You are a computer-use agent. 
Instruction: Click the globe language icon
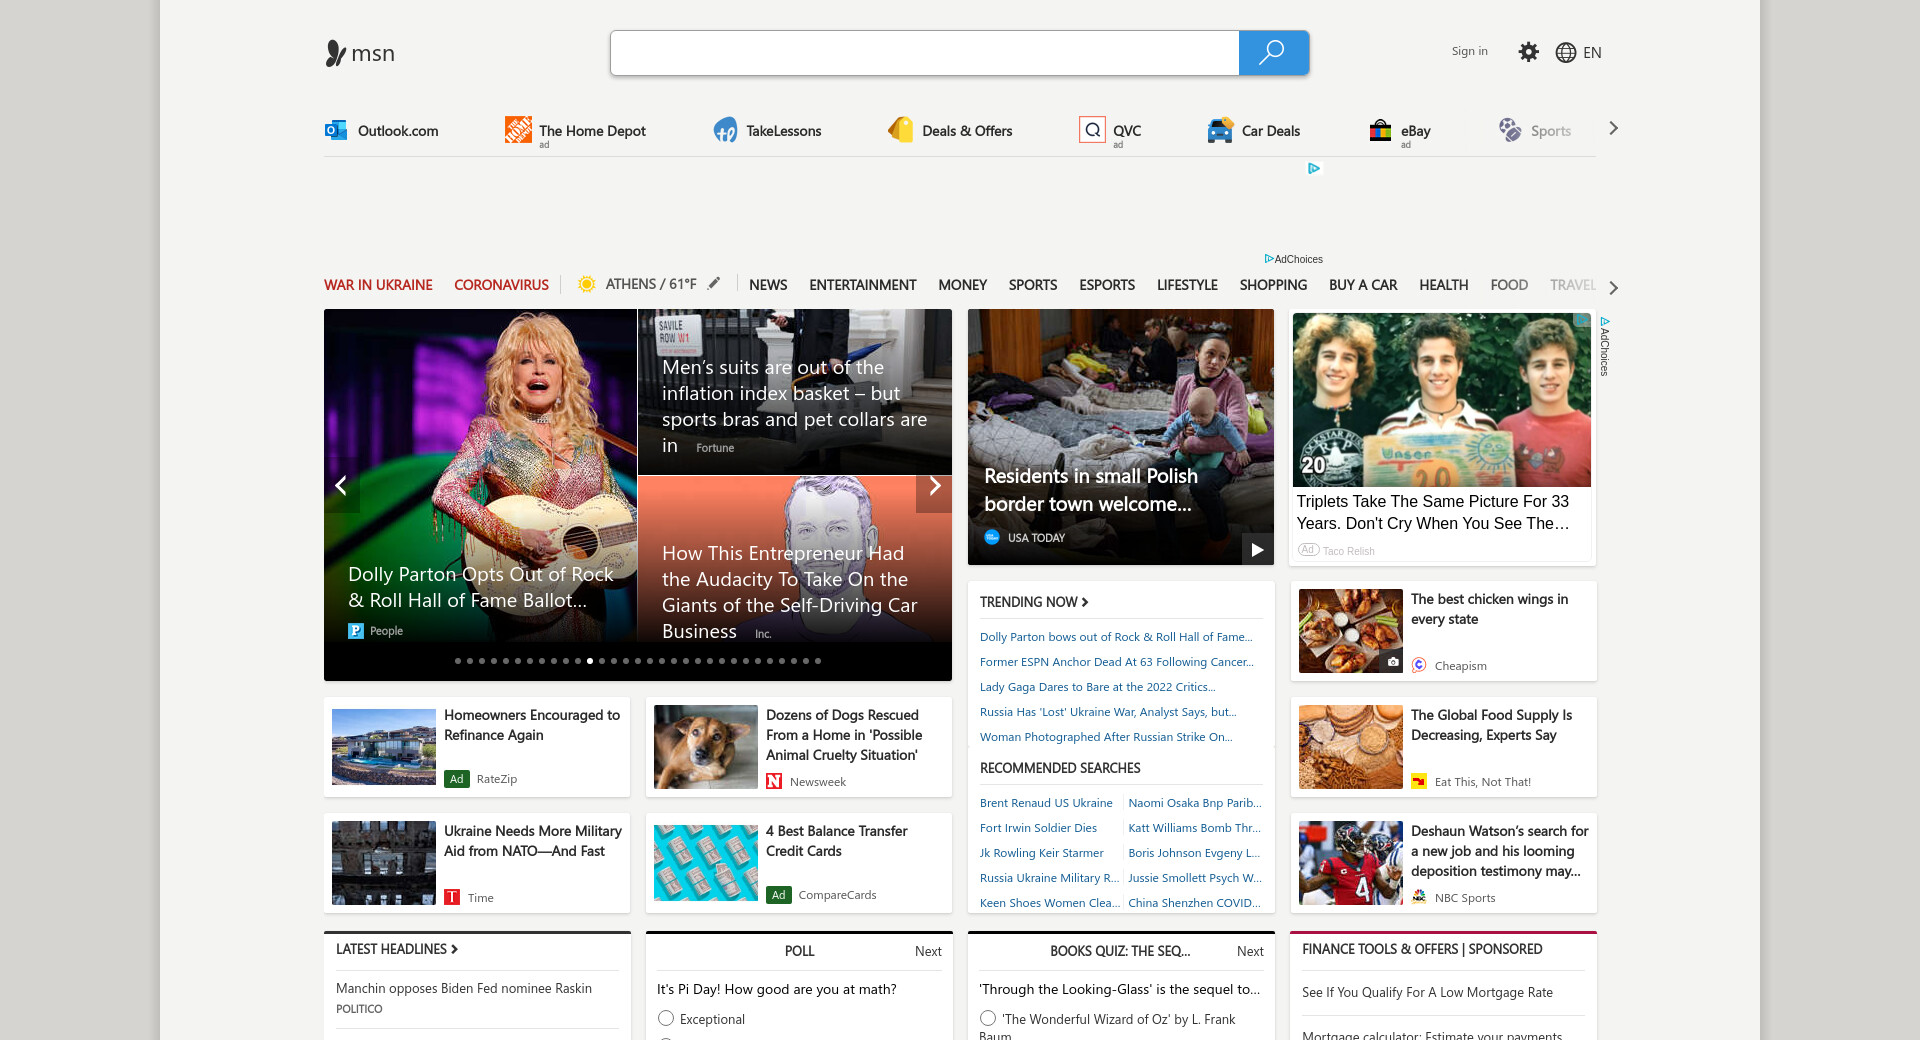(1566, 53)
